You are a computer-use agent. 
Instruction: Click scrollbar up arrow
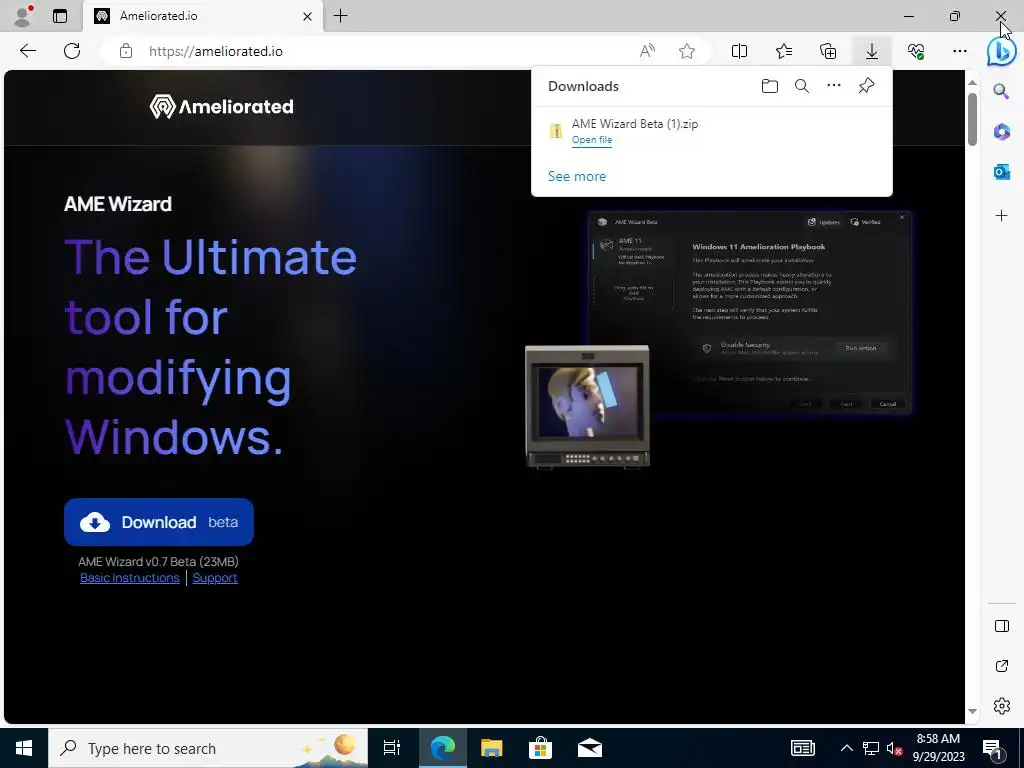pos(972,82)
